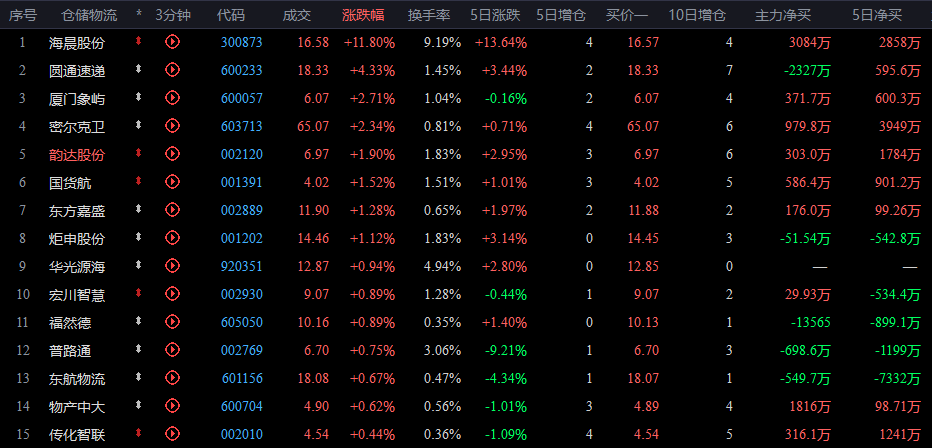Screen dimensions: 932x448
Task: Select stock name 物产中大
Action: pos(77,406)
